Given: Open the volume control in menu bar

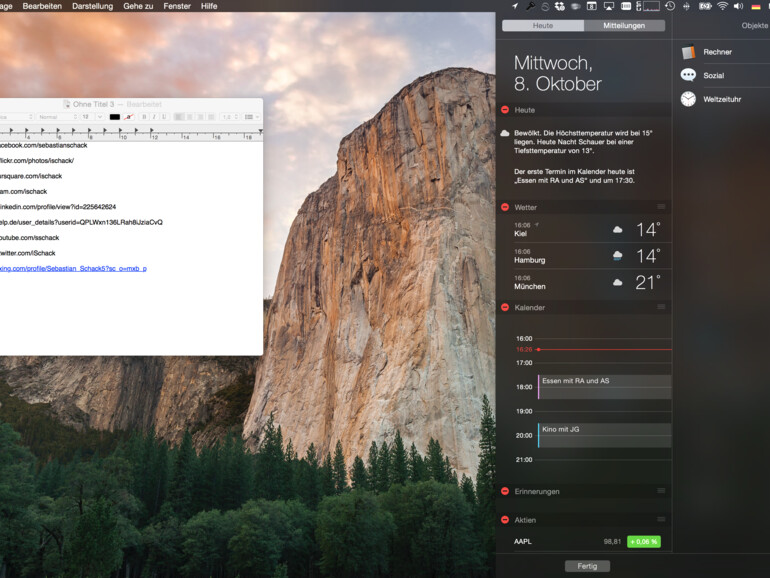Looking at the screenshot, I should (x=739, y=6).
